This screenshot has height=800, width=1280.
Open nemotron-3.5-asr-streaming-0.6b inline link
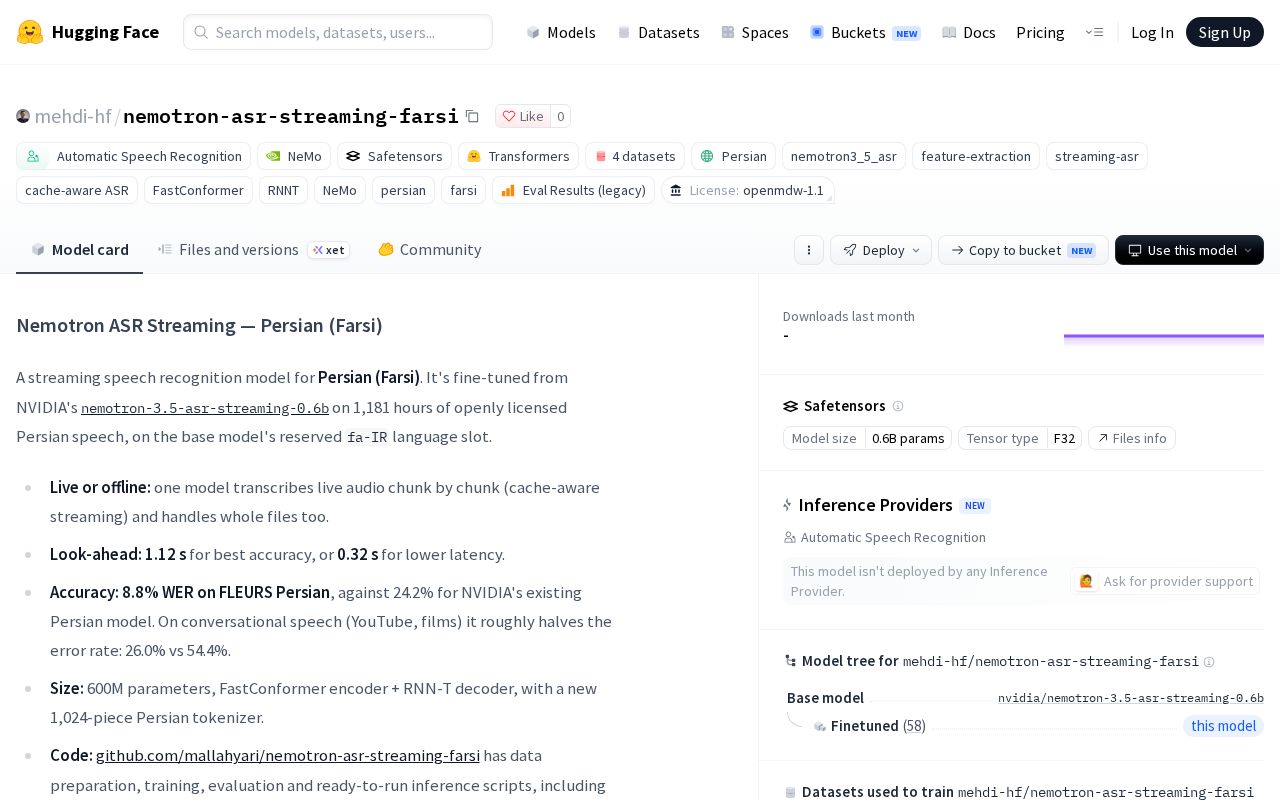(x=205, y=408)
